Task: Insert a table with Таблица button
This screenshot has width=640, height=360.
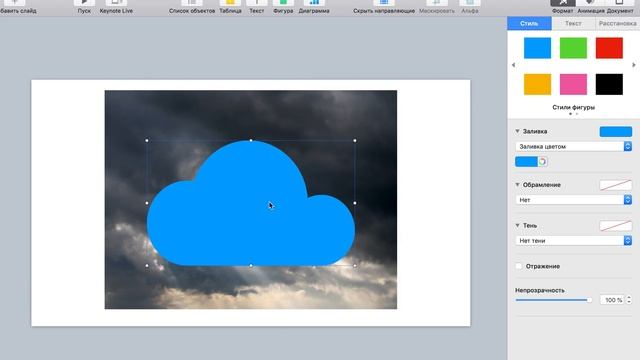Action: (x=230, y=7)
